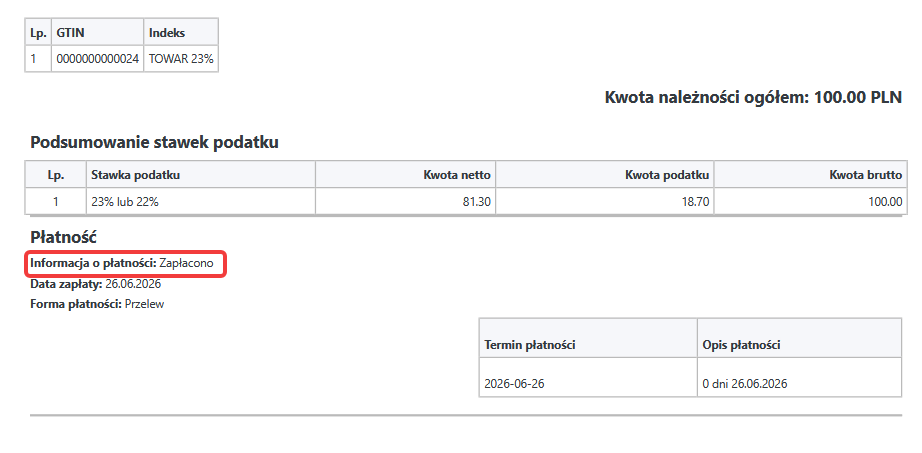Click the Kwota netto column header
922x453 pixels.
tap(406, 175)
